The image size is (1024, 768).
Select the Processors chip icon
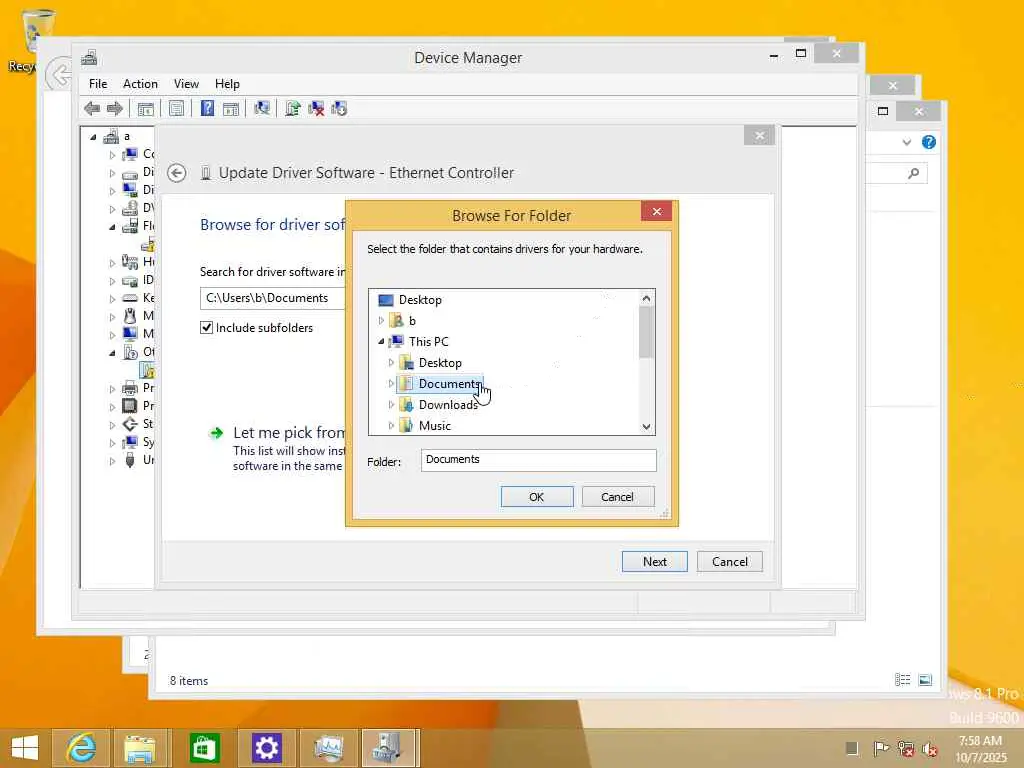[130, 406]
